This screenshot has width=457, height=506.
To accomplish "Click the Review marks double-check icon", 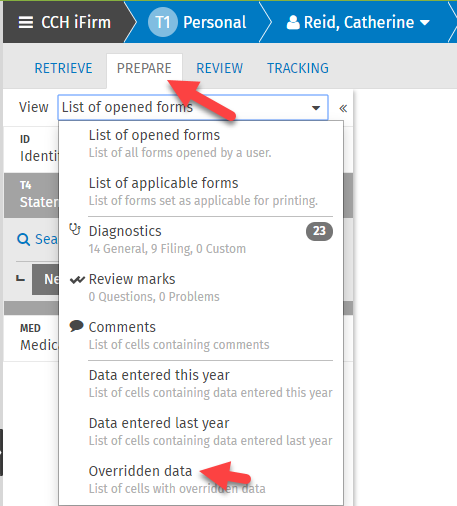I will pyautogui.click(x=77, y=280).
